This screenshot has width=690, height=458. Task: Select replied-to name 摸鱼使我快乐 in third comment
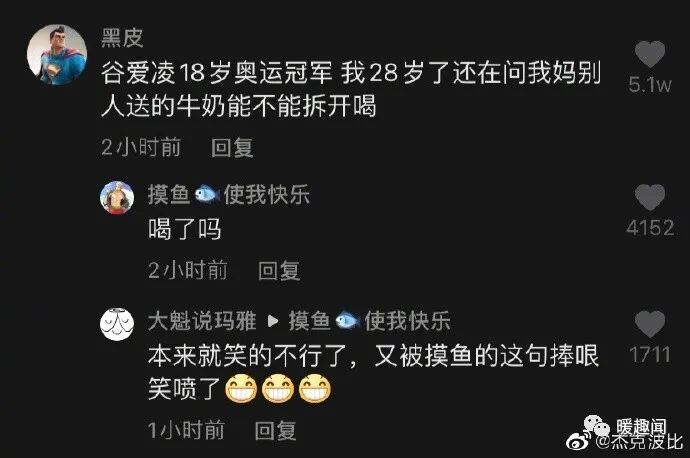[x=370, y=321]
